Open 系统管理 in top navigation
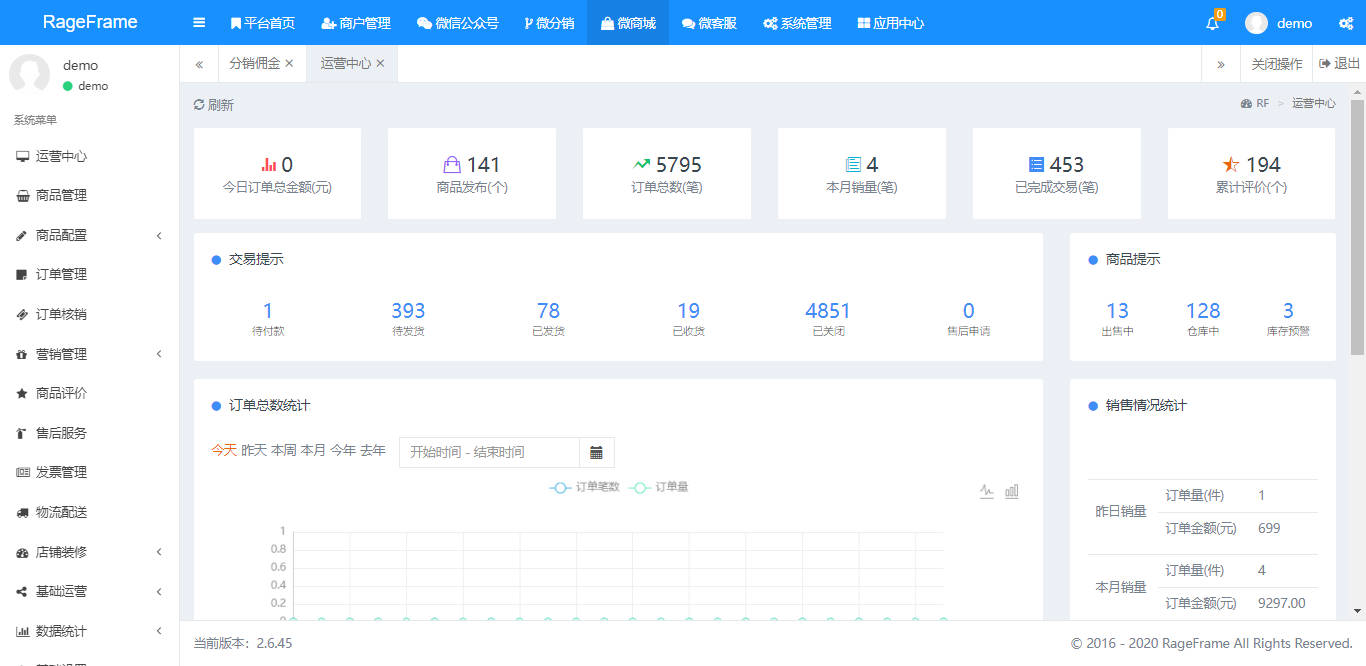The width and height of the screenshot is (1366, 666). [797, 23]
